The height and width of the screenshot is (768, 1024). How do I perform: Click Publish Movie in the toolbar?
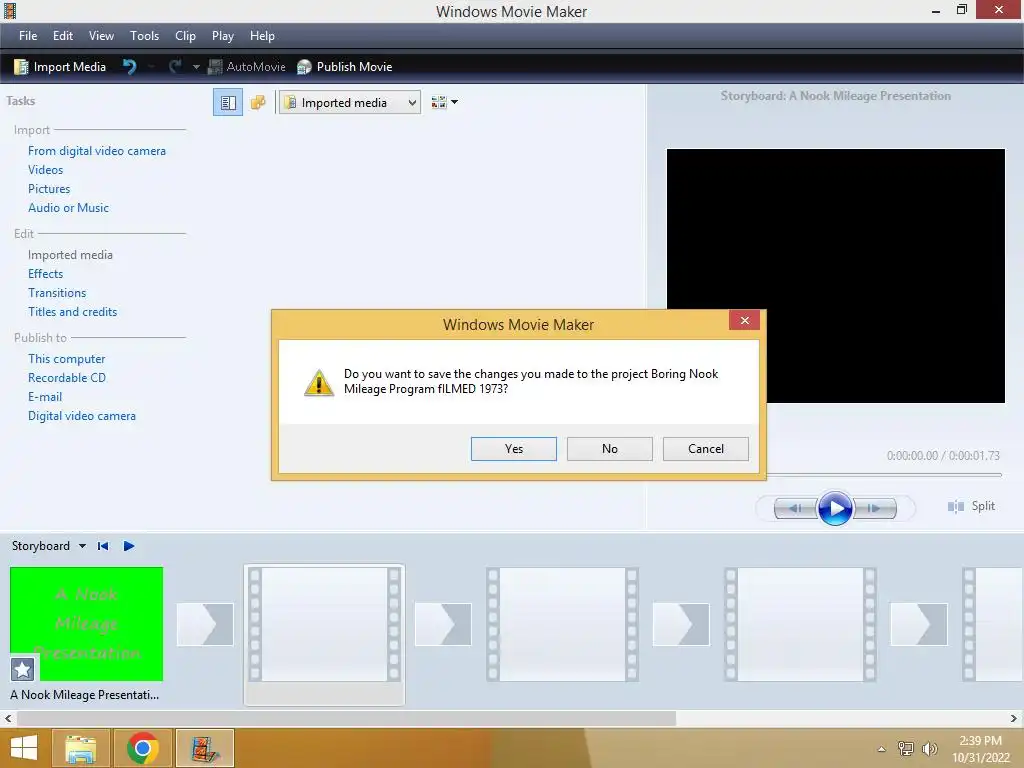pos(345,67)
